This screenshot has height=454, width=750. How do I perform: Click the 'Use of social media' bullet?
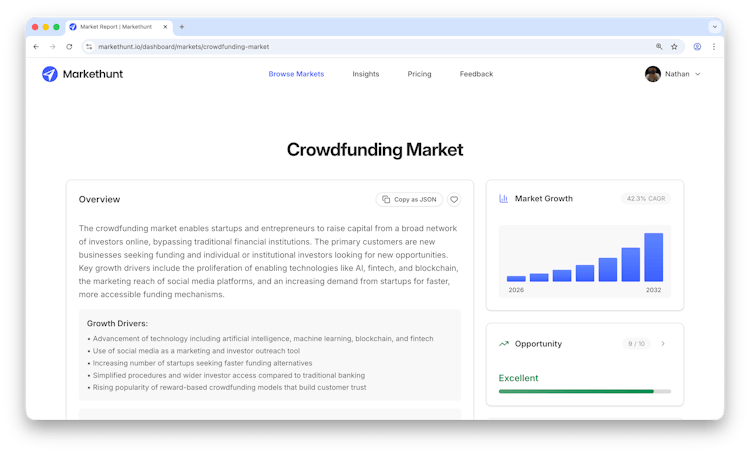point(194,351)
